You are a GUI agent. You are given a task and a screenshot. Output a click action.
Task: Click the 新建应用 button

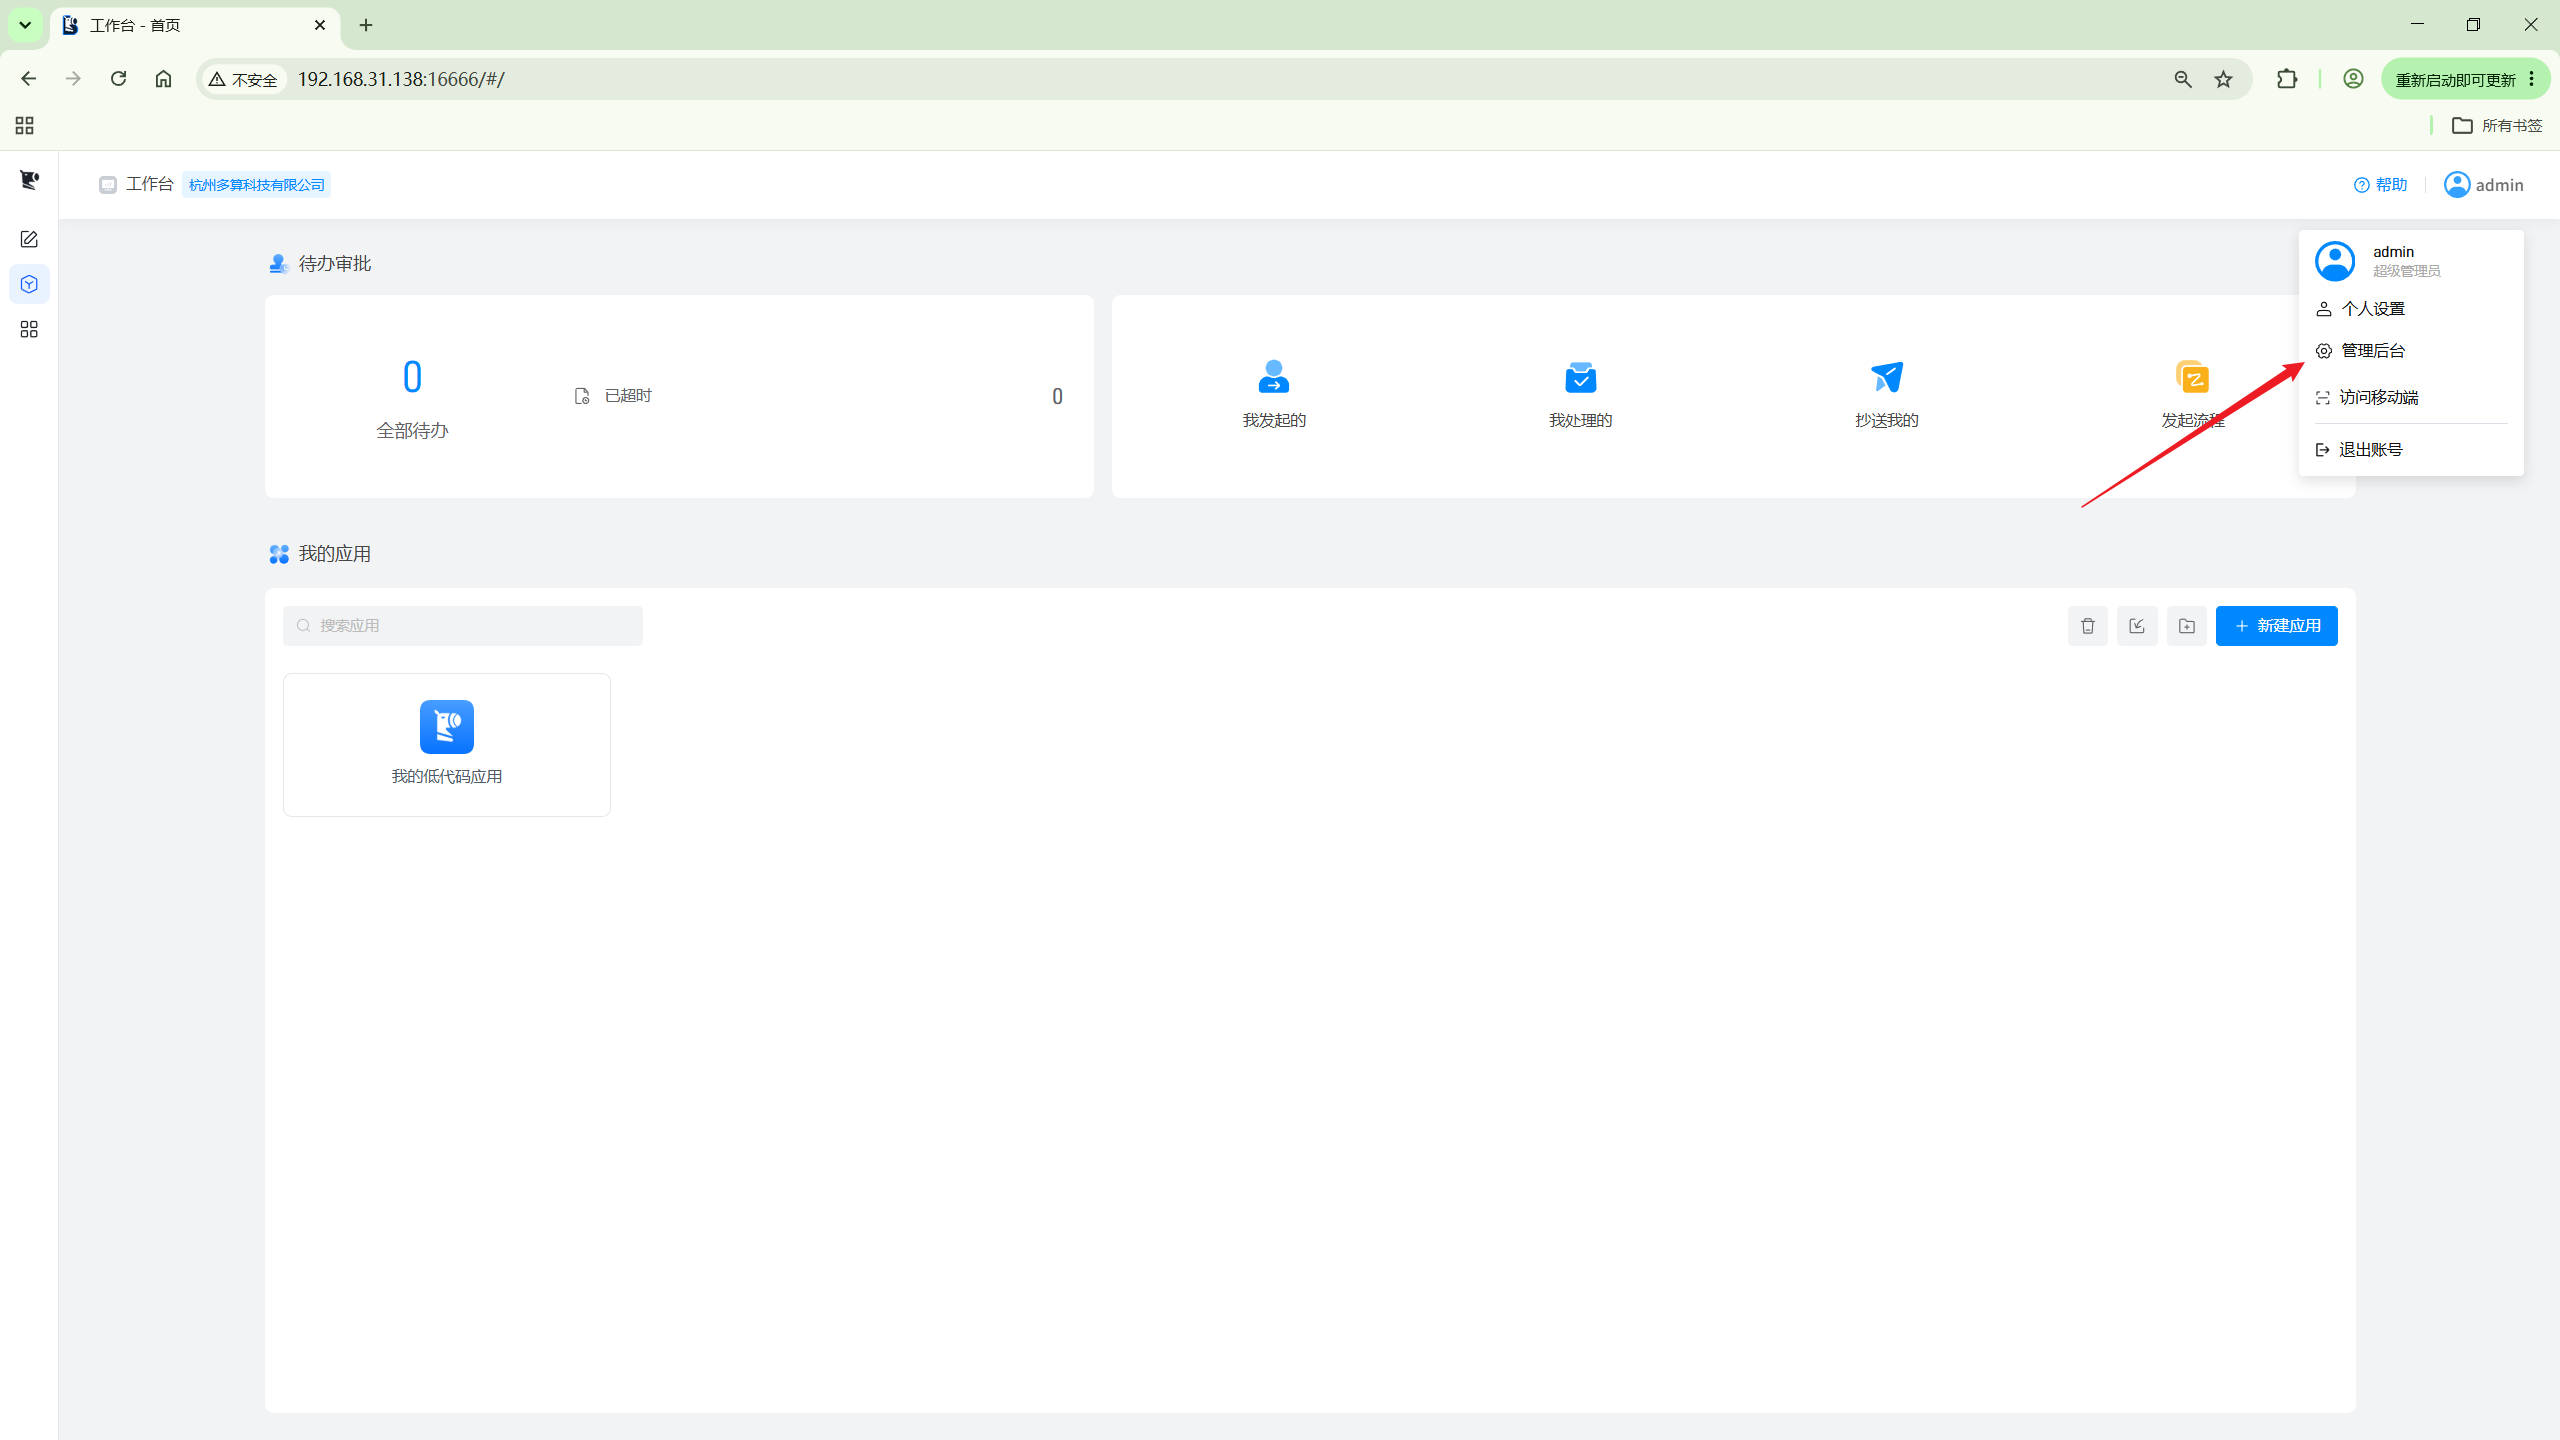[2277, 626]
